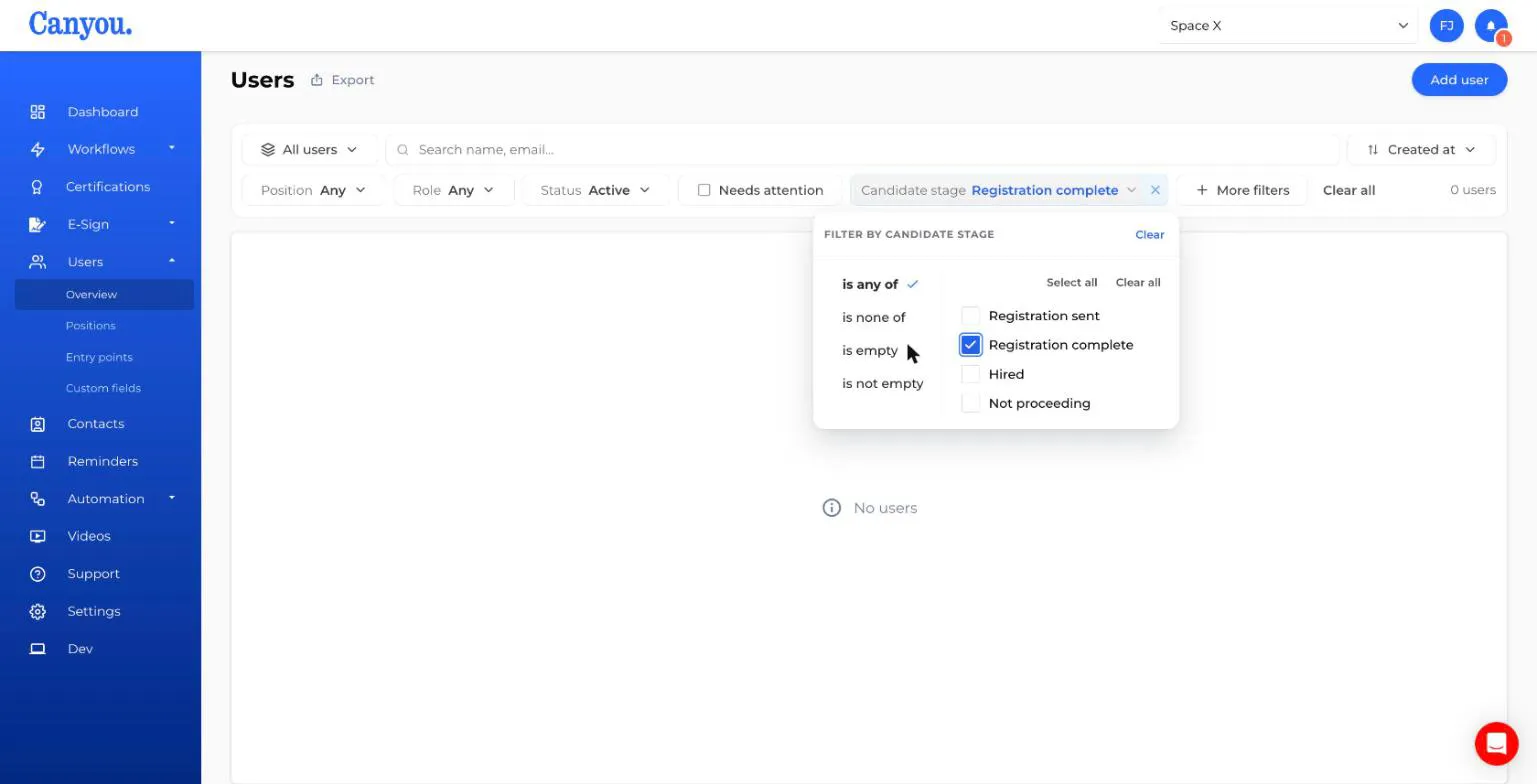Viewport: 1537px width, 784px height.
Task: Check the Hired option
Action: coord(970,374)
